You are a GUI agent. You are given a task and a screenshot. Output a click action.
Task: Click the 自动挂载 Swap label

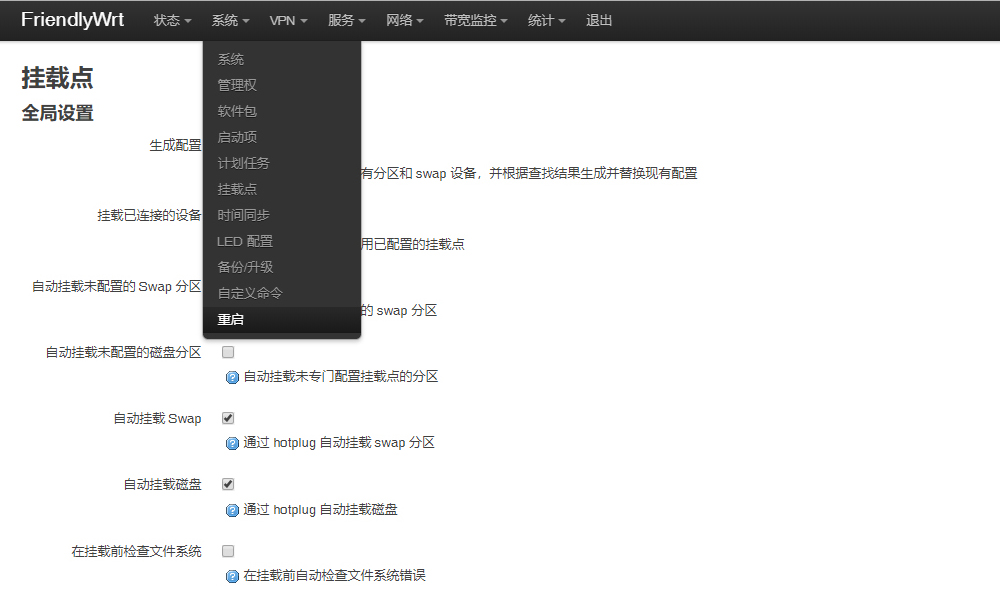pos(157,419)
